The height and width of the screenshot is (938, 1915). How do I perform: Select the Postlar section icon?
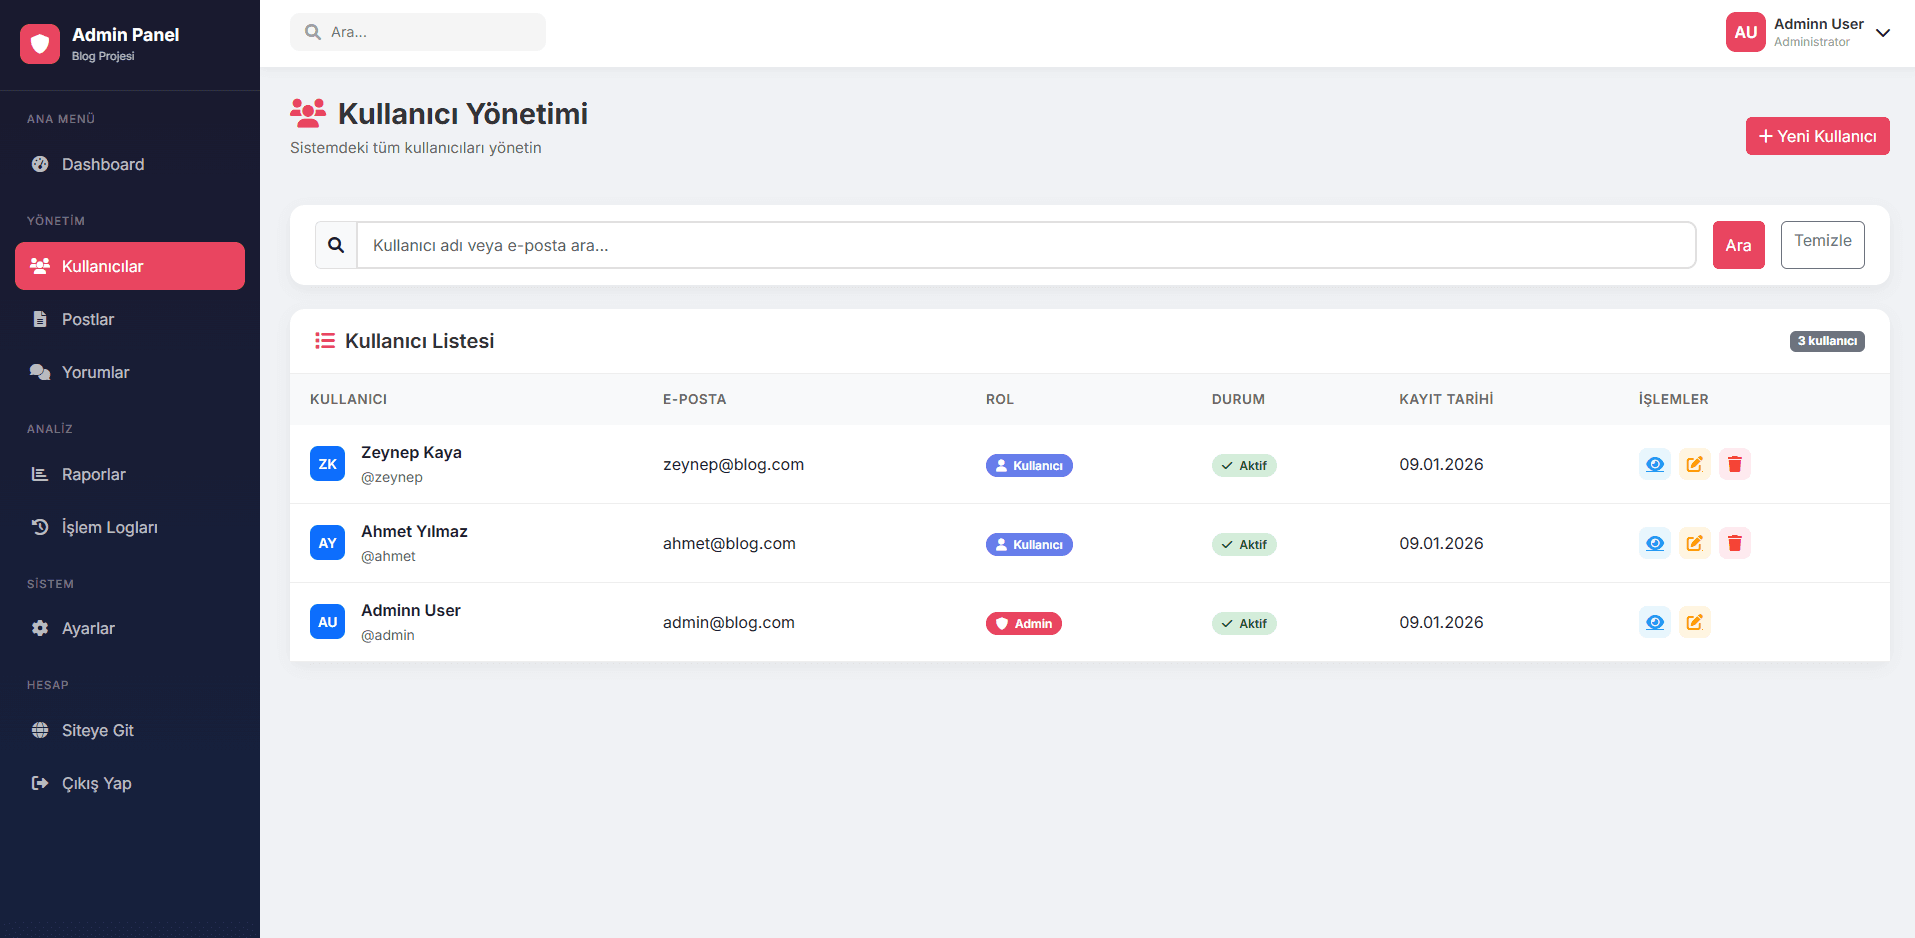coord(40,318)
